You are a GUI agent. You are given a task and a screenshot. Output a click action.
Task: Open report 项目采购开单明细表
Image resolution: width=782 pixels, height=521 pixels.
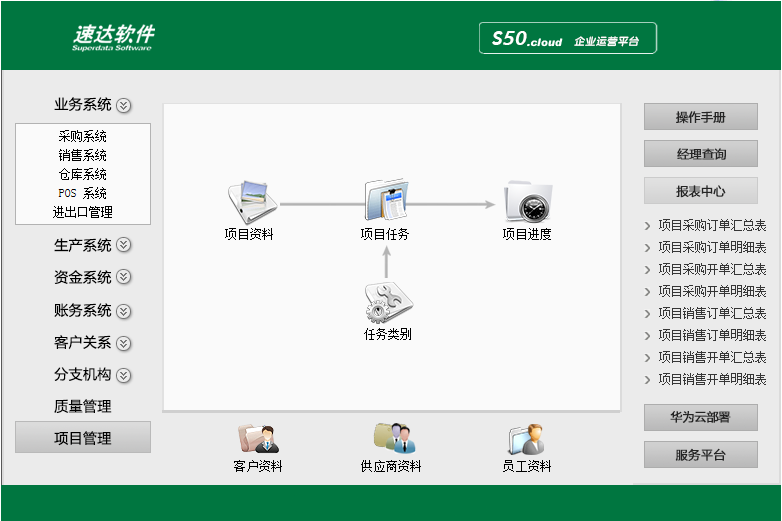coord(712,291)
